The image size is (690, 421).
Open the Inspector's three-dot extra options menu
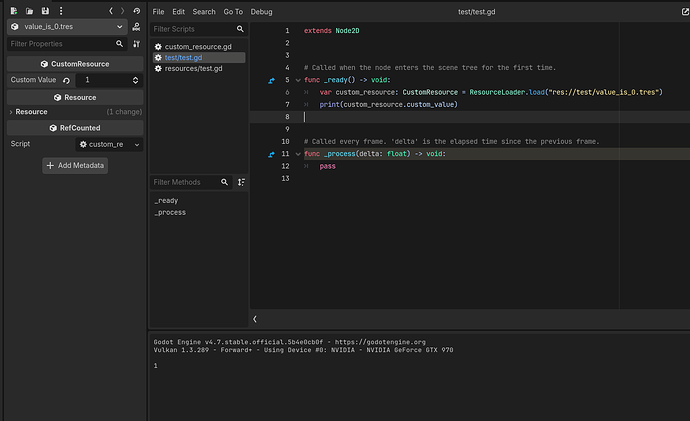(61, 11)
